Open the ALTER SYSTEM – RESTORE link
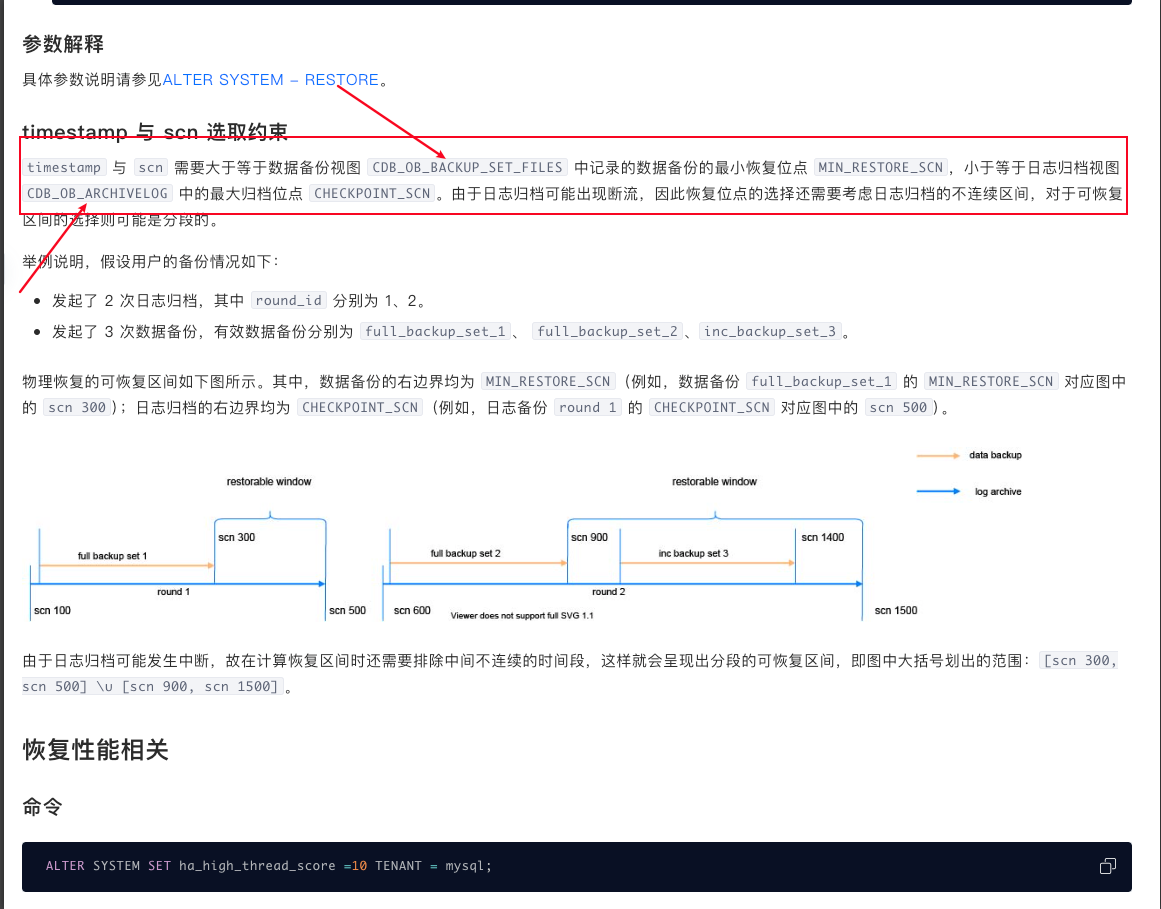The height and width of the screenshot is (909, 1161). point(270,80)
